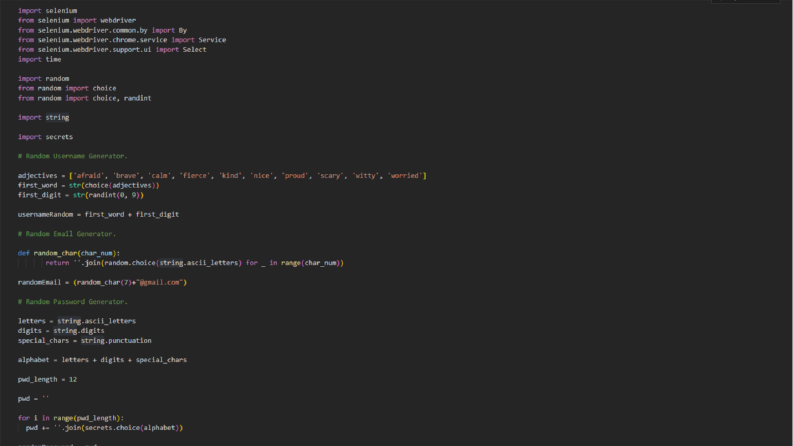793x446 pixels.
Task: Click the '# Random Username Generator.' comment
Action: coord(73,156)
